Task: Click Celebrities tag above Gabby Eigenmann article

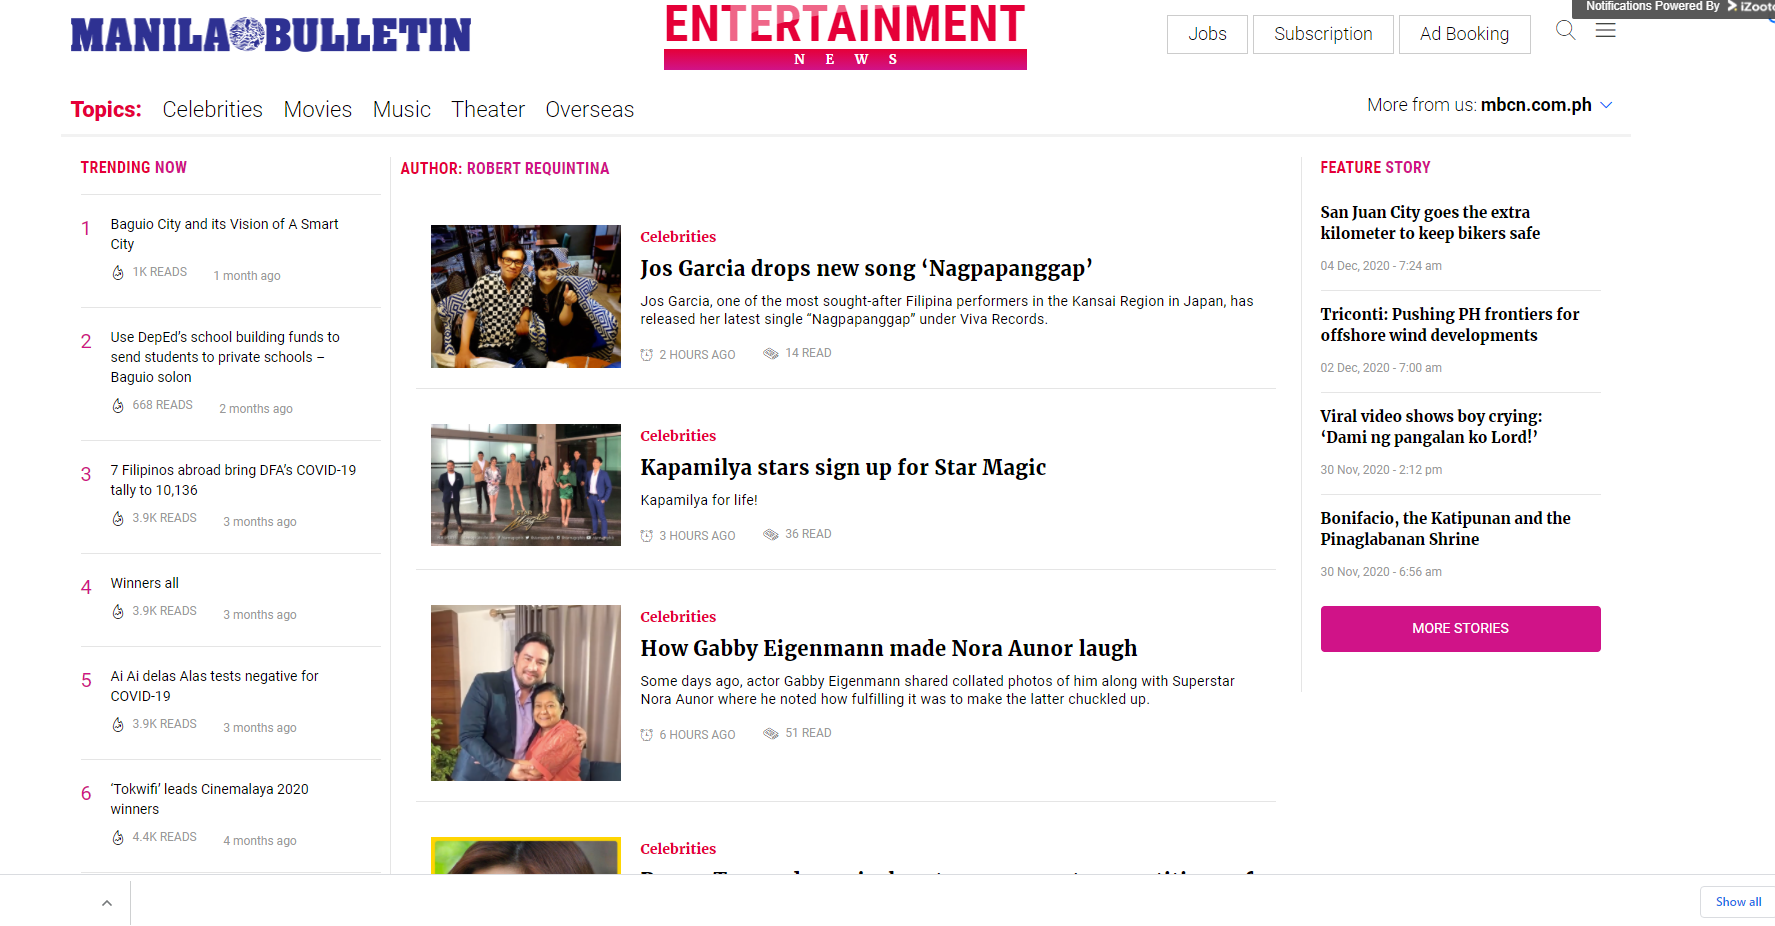Action: point(678,617)
